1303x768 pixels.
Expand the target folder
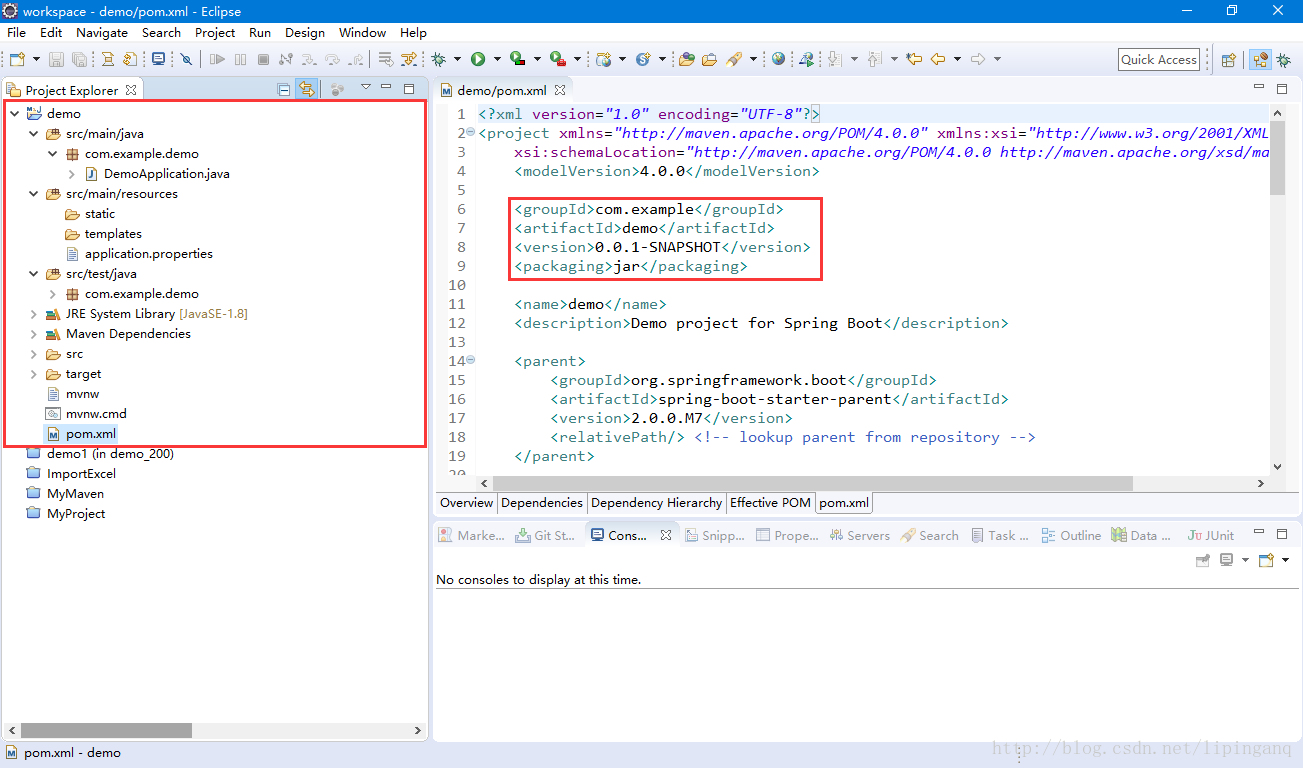(x=34, y=374)
